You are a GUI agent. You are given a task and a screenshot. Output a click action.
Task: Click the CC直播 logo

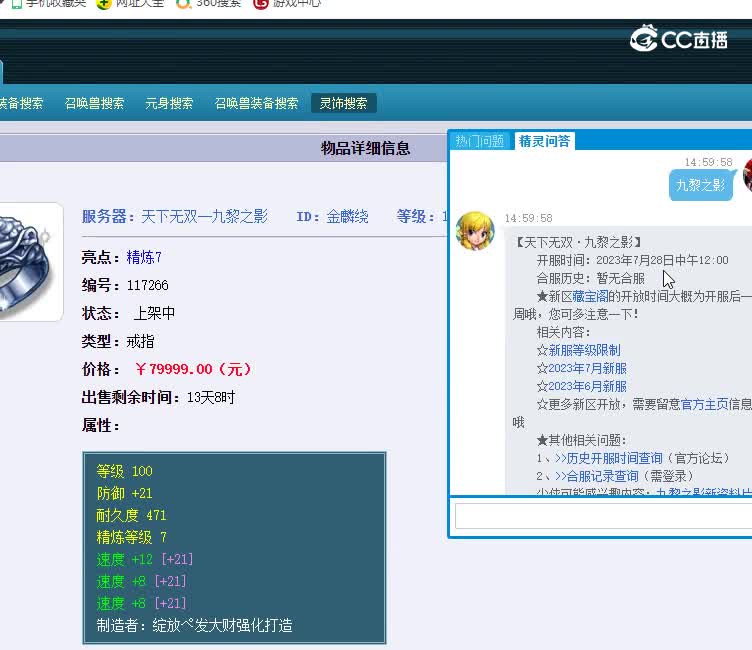click(679, 38)
